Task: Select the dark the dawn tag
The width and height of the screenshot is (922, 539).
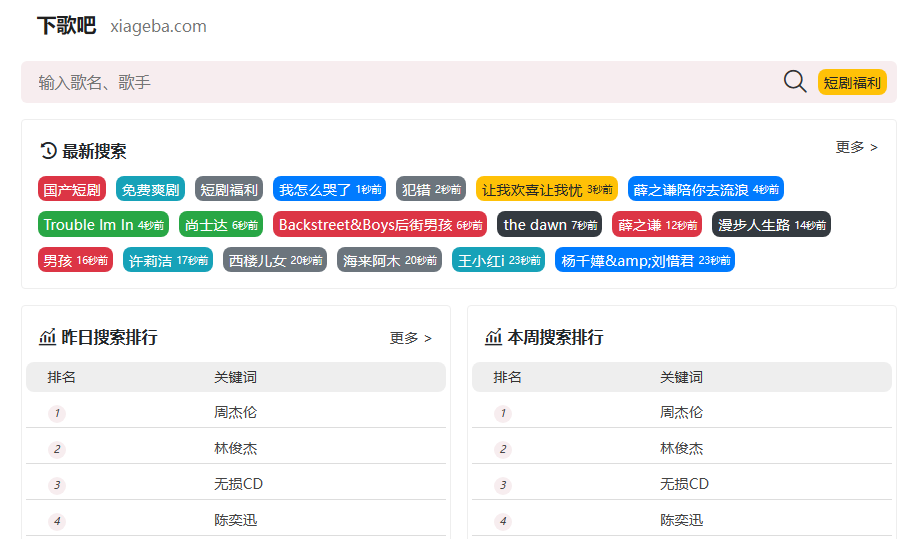Action: click(x=549, y=225)
